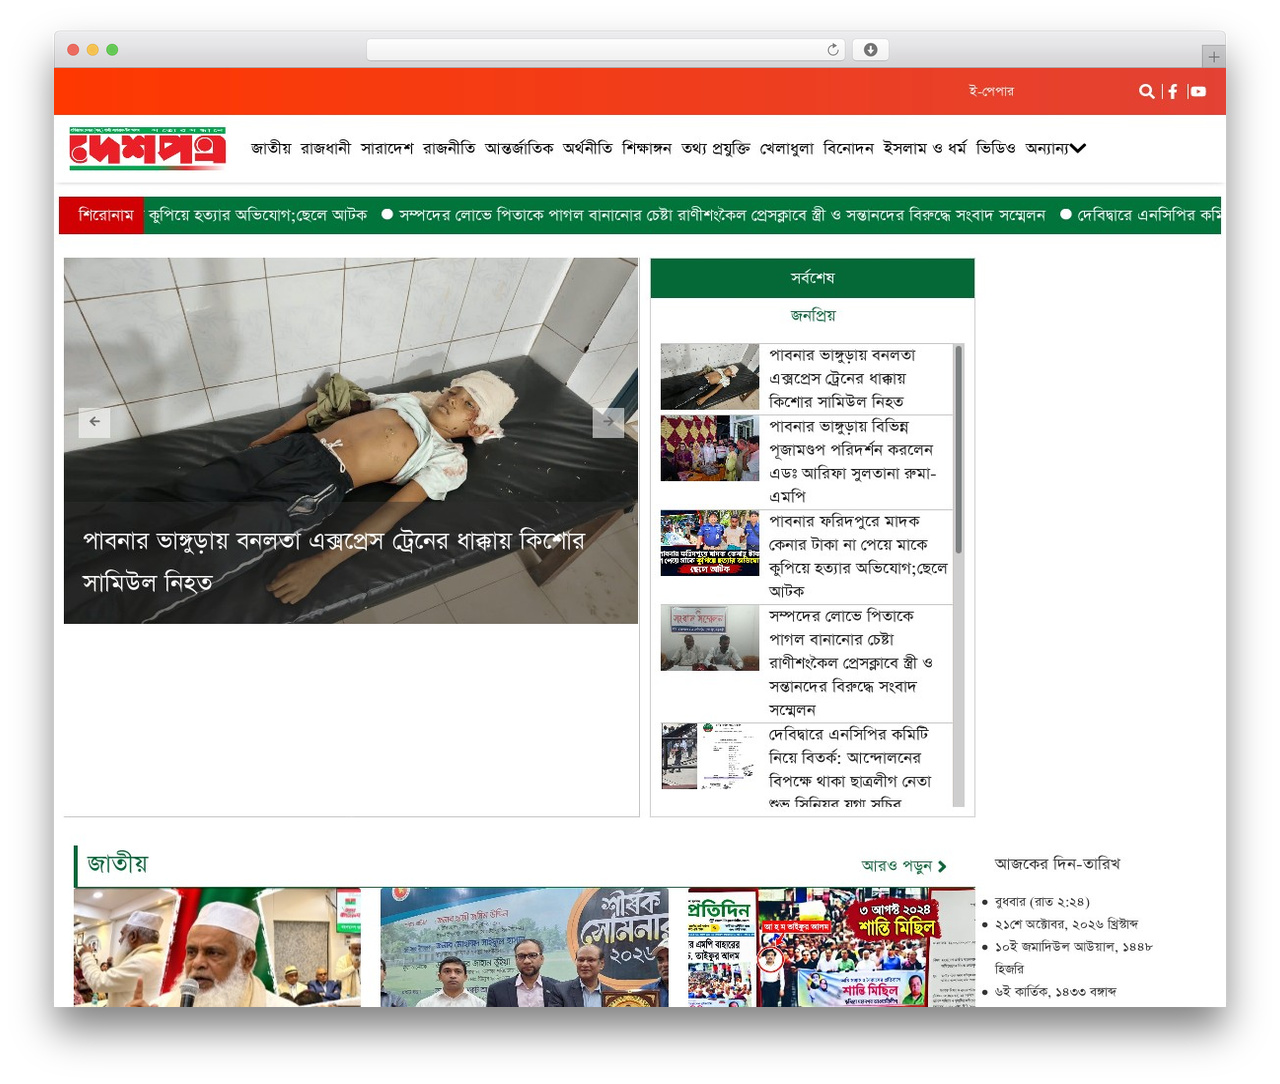The image size is (1280, 1084).
Task: Open the আন্তর্জাতিক menu item
Action: 519,148
